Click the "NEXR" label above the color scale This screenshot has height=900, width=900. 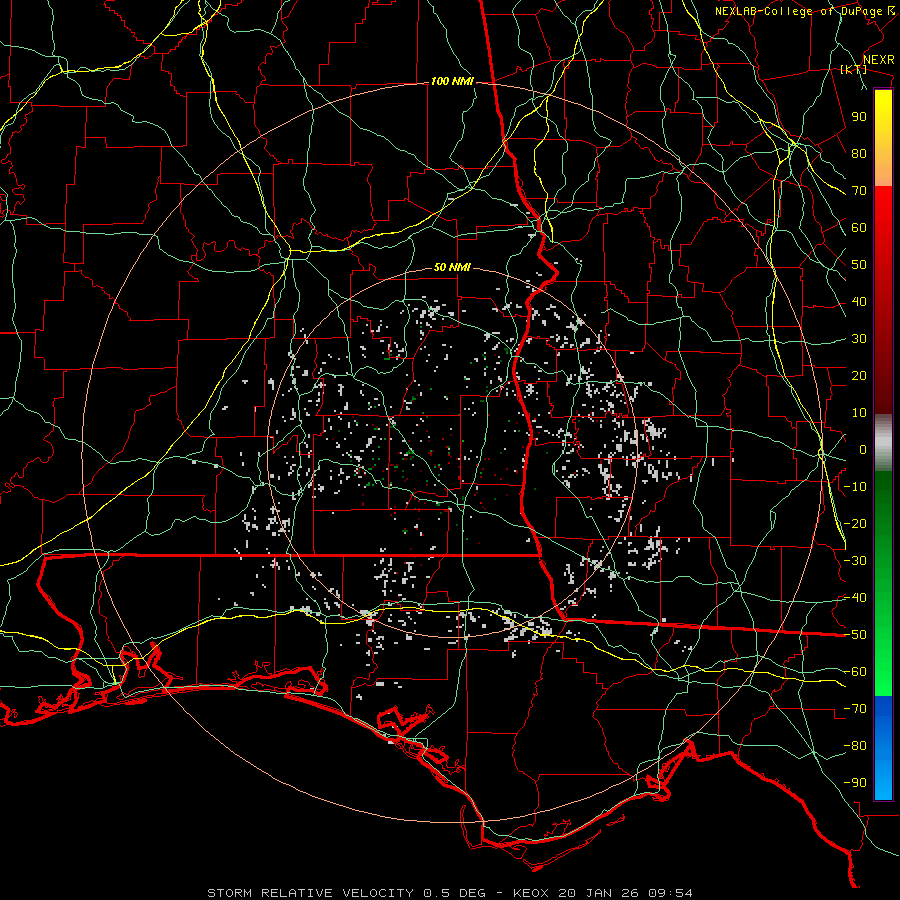(878, 60)
